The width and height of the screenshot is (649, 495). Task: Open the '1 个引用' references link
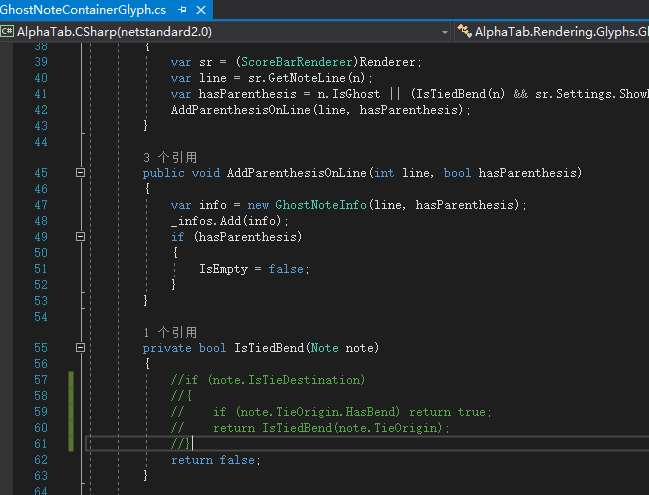[170, 332]
